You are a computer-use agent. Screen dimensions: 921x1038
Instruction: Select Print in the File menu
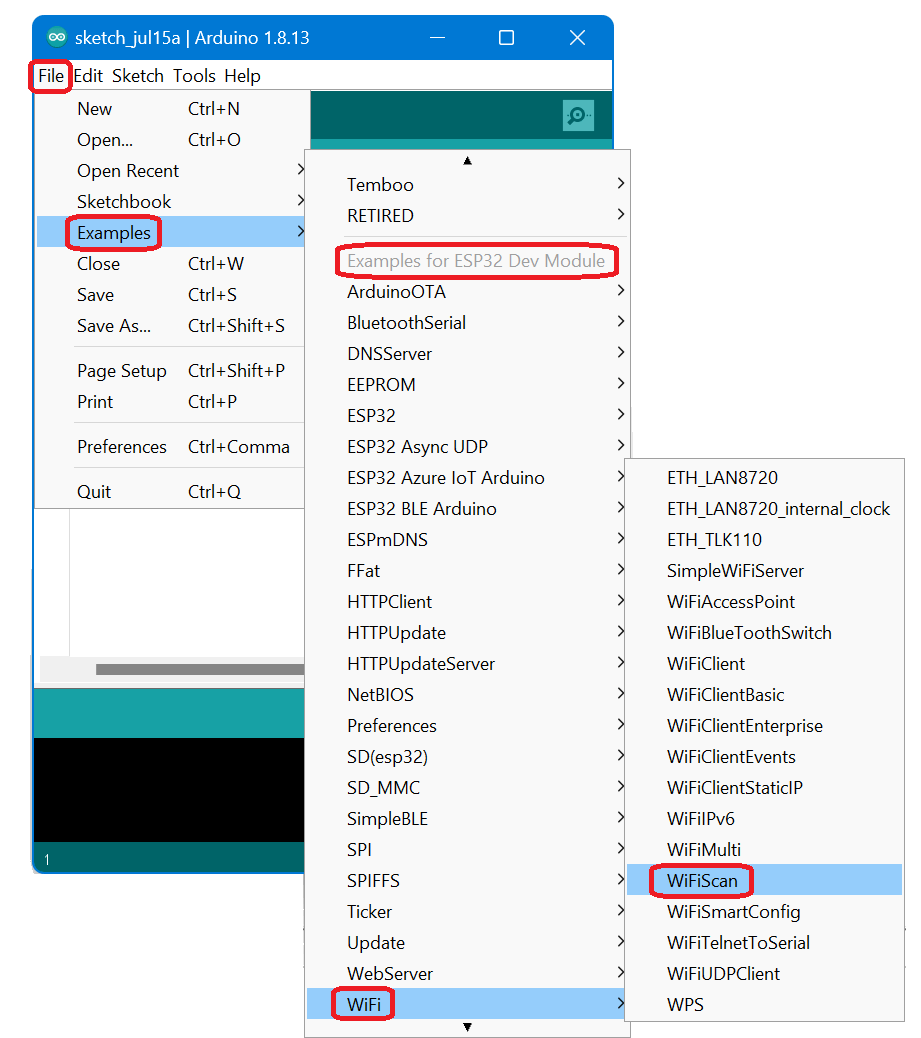tap(171, 402)
